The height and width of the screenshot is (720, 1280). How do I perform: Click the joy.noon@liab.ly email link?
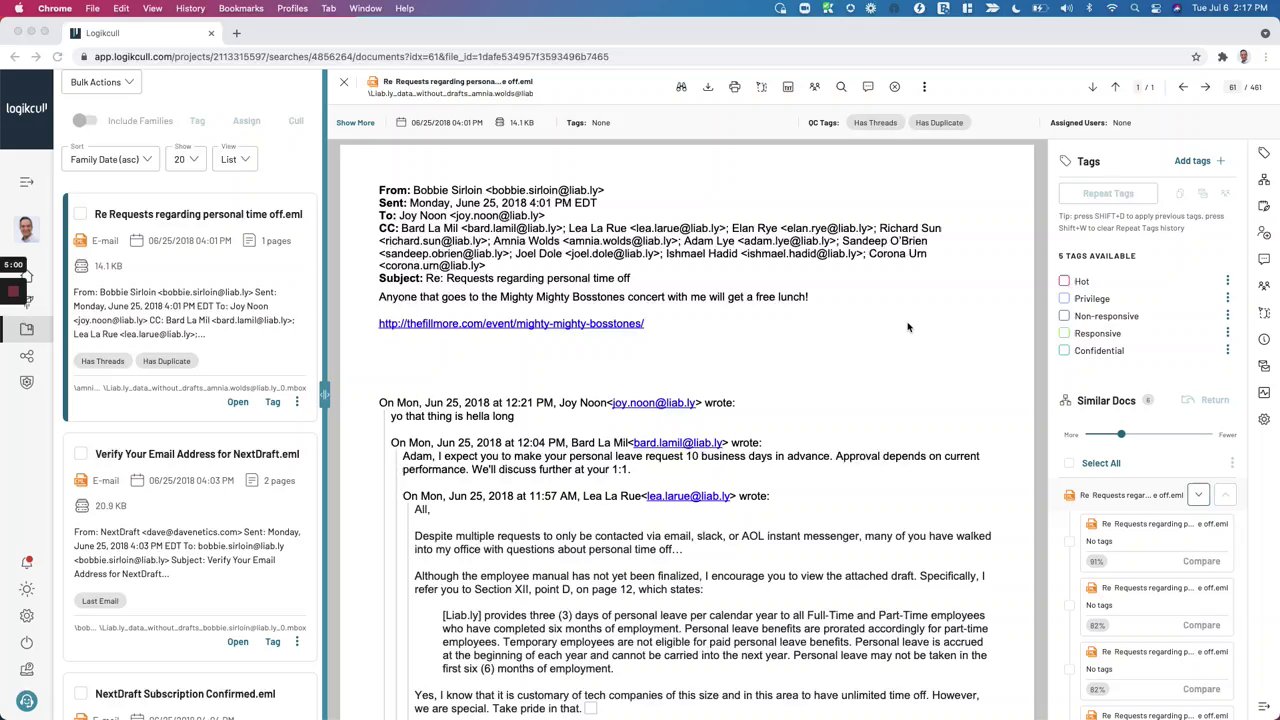click(654, 403)
